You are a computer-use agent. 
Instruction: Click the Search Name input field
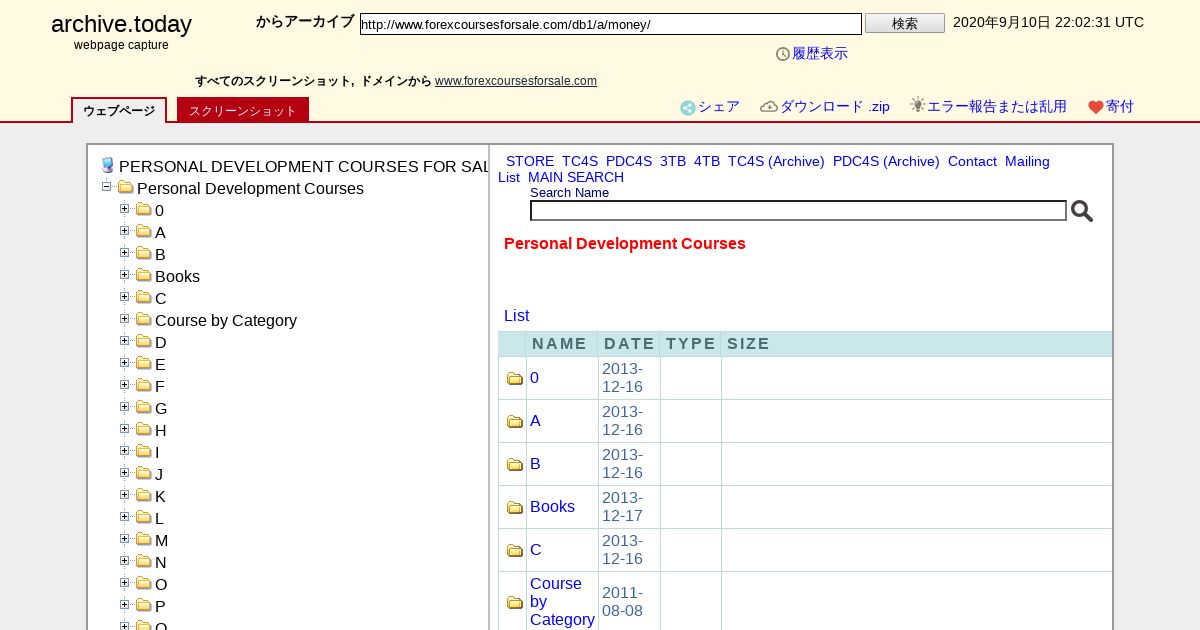pos(797,211)
